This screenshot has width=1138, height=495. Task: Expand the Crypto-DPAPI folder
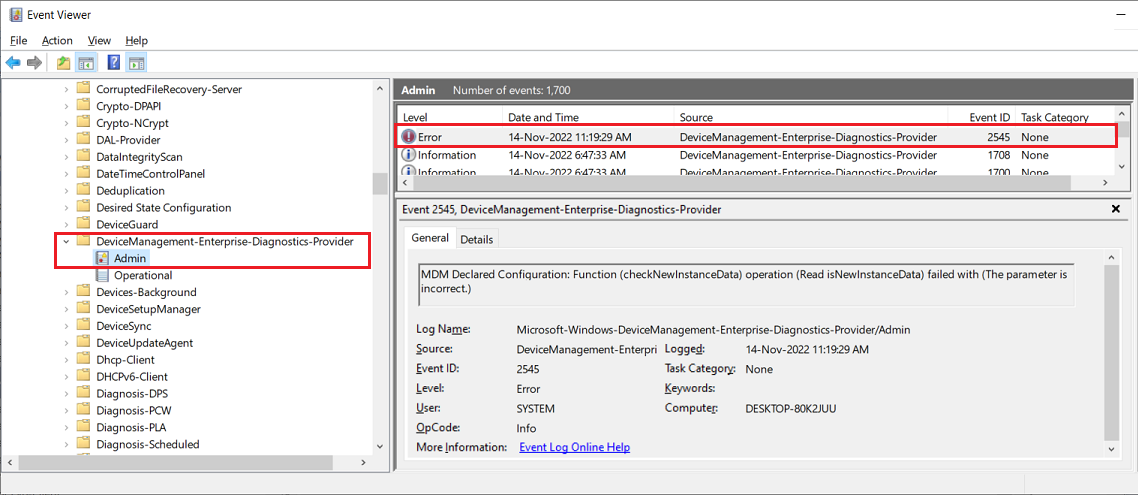click(67, 106)
